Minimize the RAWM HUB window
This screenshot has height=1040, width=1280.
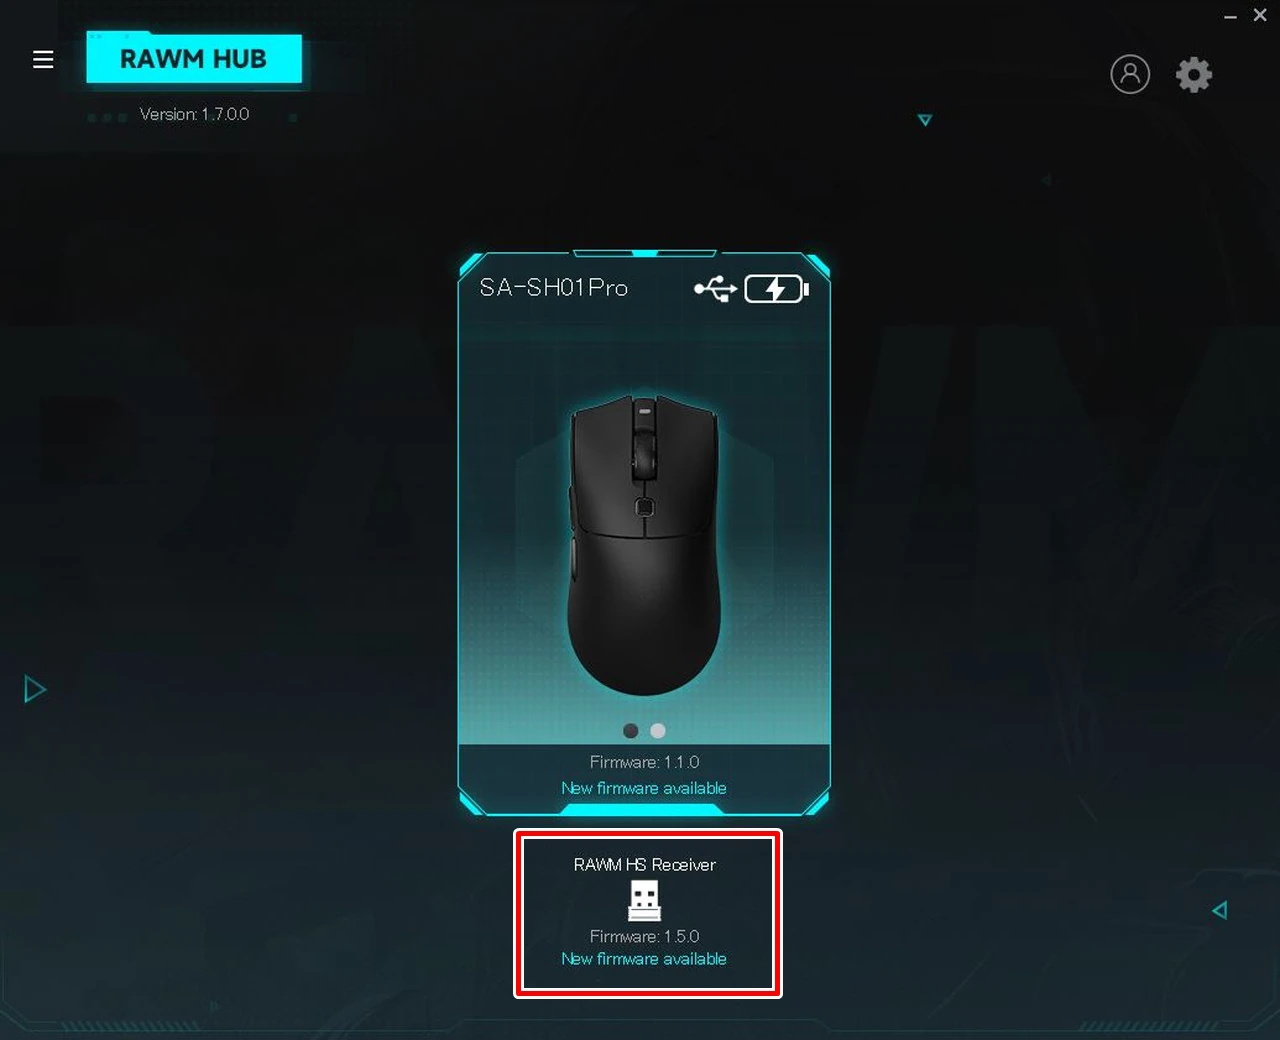1231,16
